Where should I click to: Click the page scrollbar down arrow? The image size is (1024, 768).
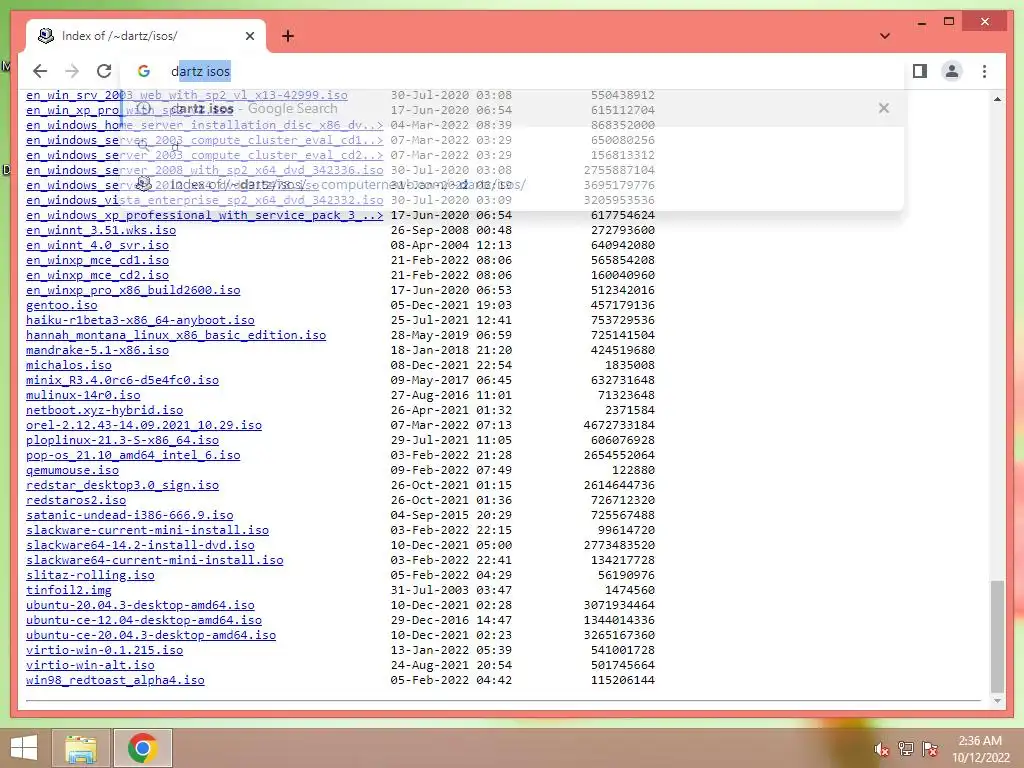pos(997,701)
